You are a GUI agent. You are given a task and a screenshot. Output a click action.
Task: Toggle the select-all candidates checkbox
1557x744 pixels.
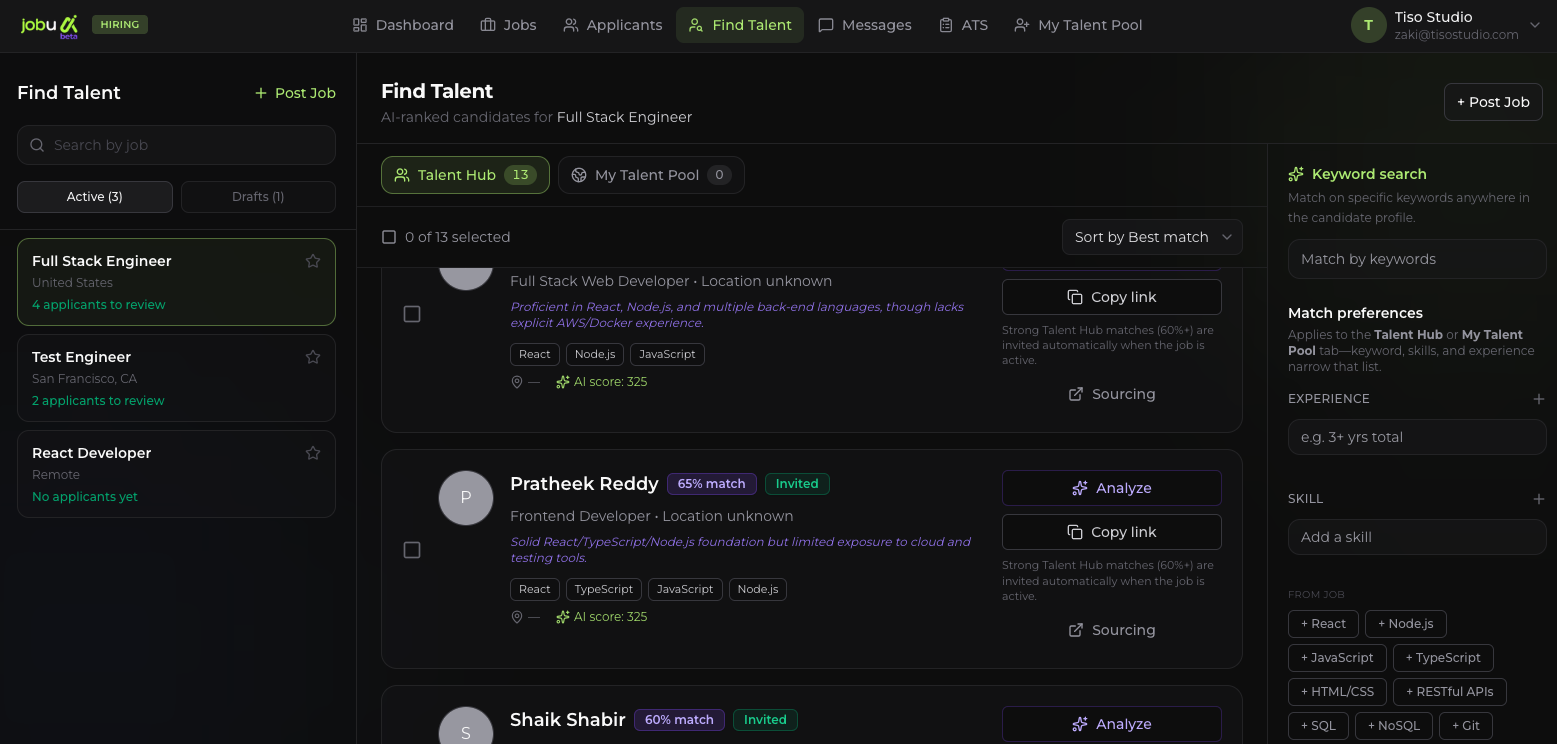(x=390, y=237)
